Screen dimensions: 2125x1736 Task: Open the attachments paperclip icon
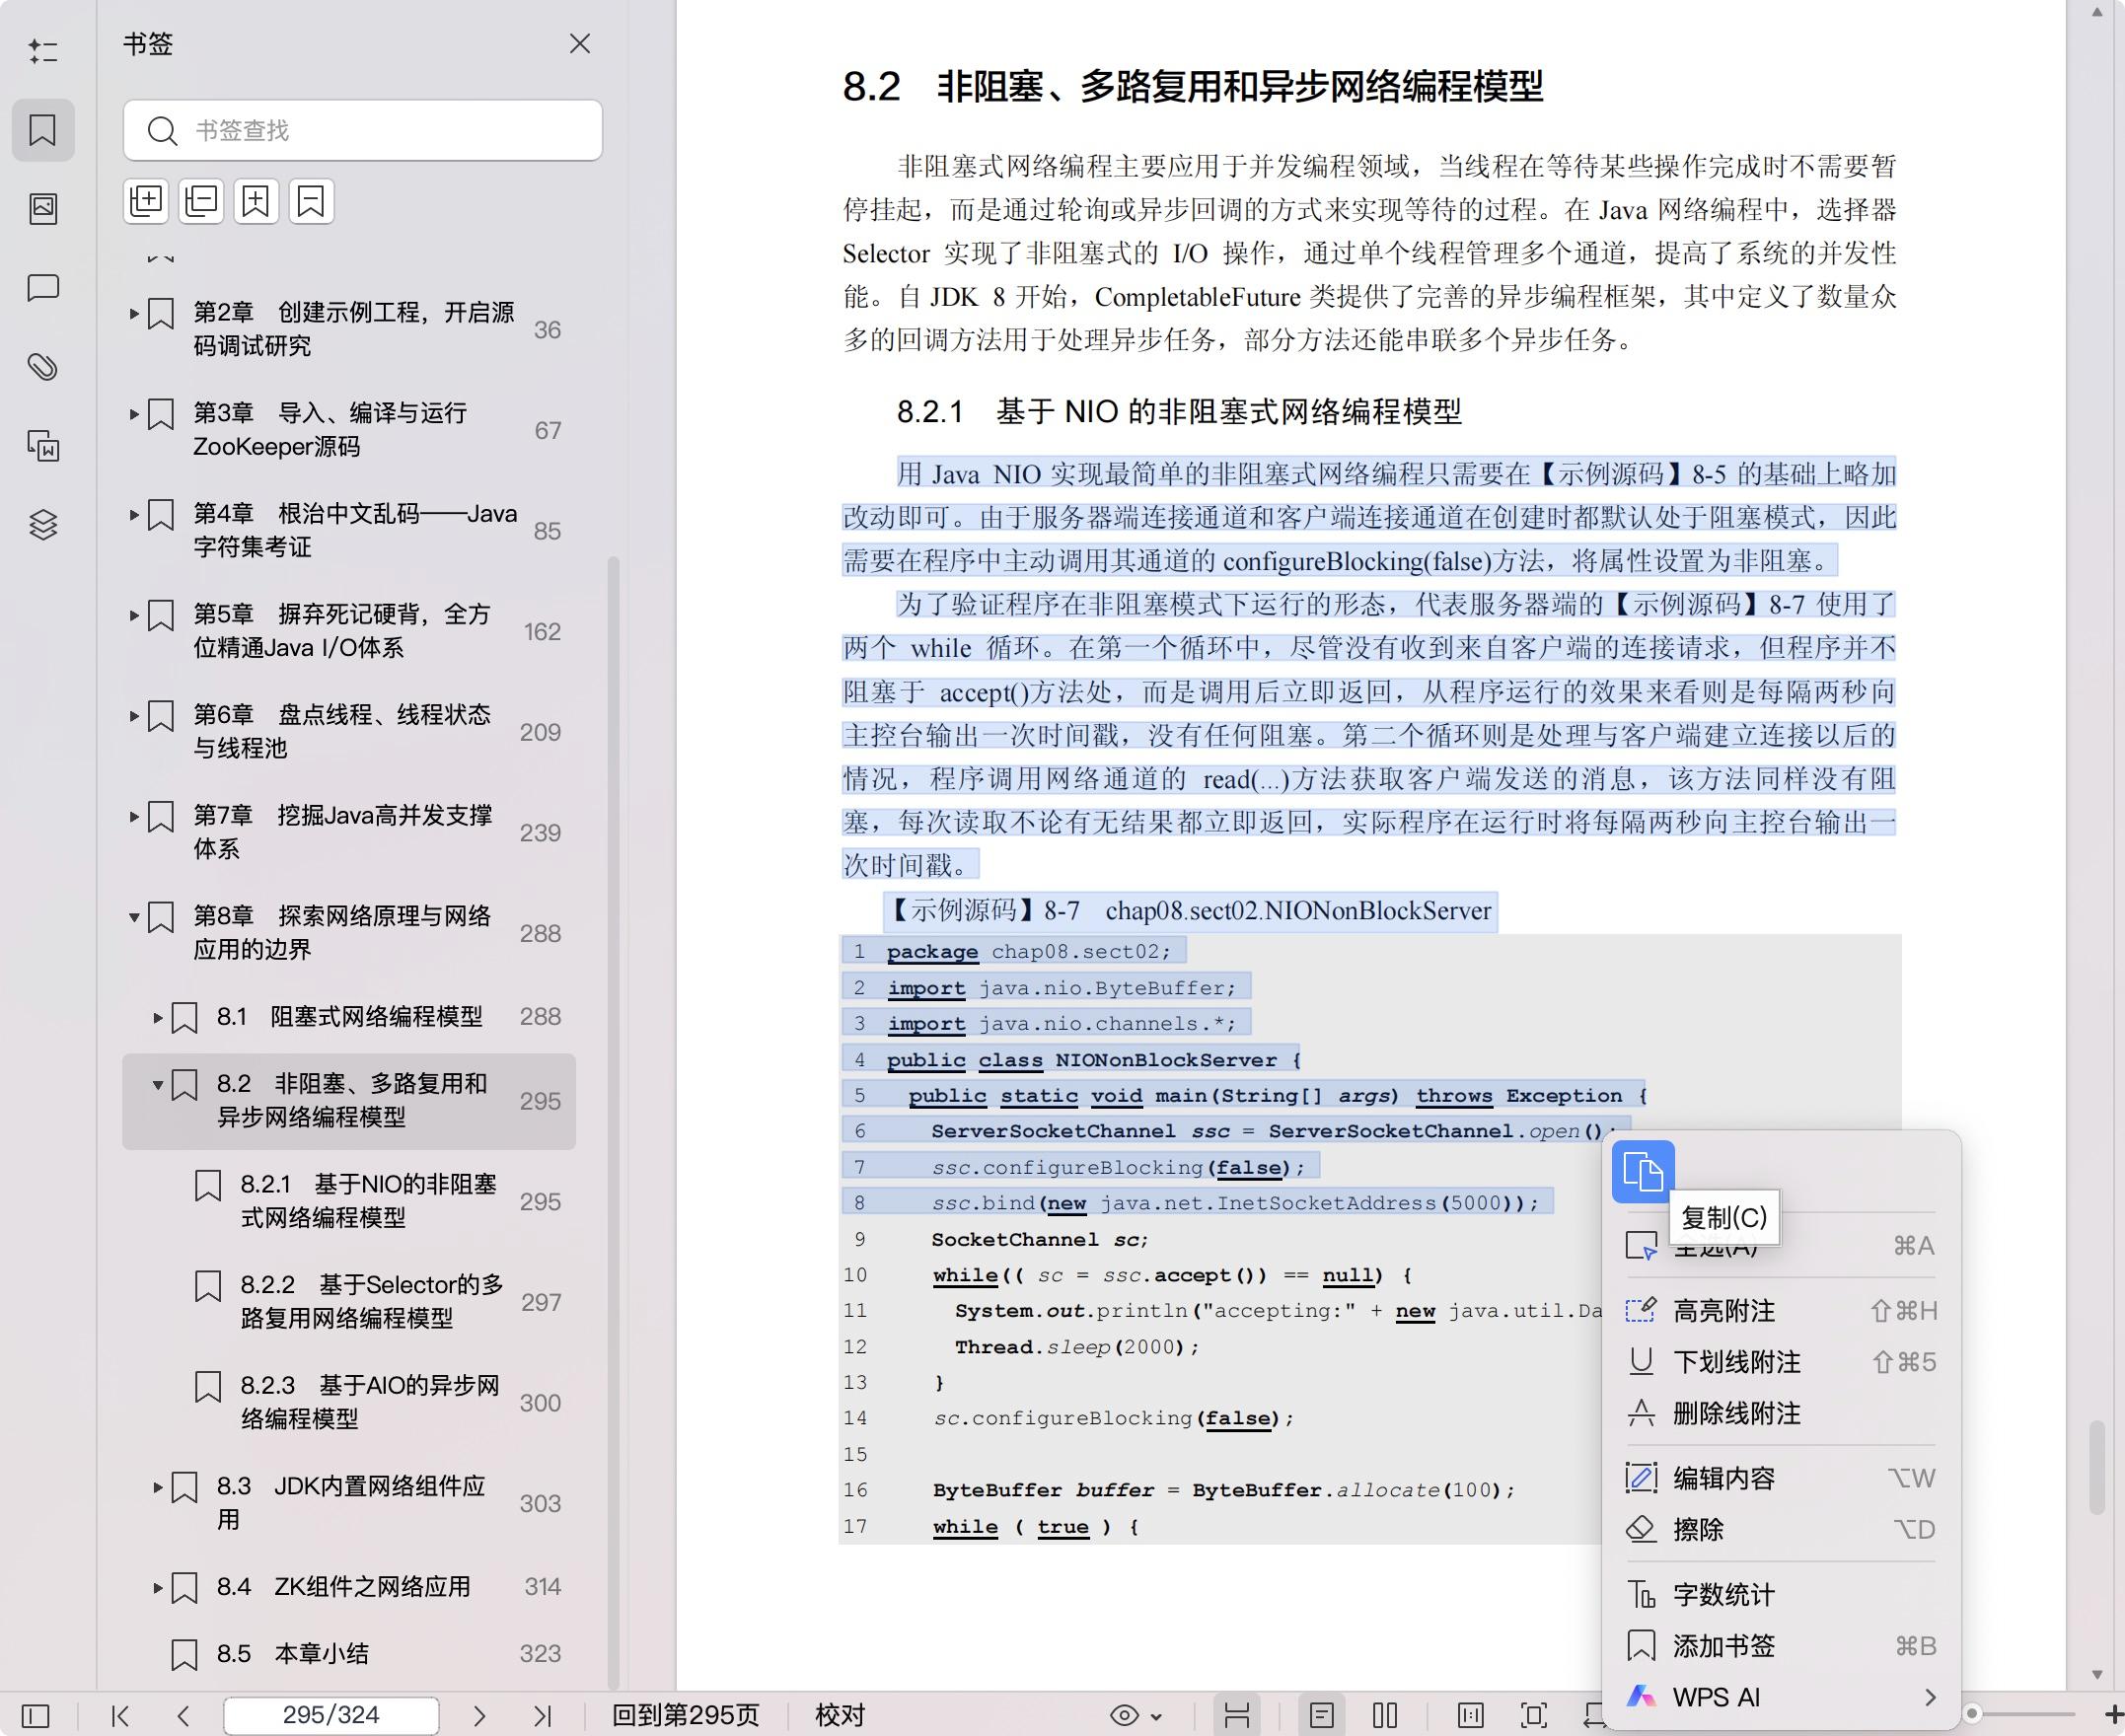click(x=43, y=367)
